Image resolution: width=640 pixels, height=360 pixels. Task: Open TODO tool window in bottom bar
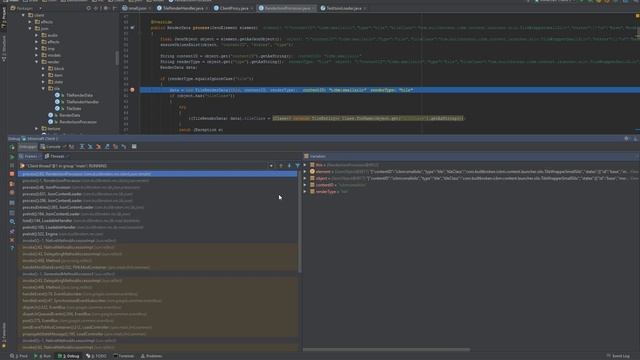pos(96,356)
